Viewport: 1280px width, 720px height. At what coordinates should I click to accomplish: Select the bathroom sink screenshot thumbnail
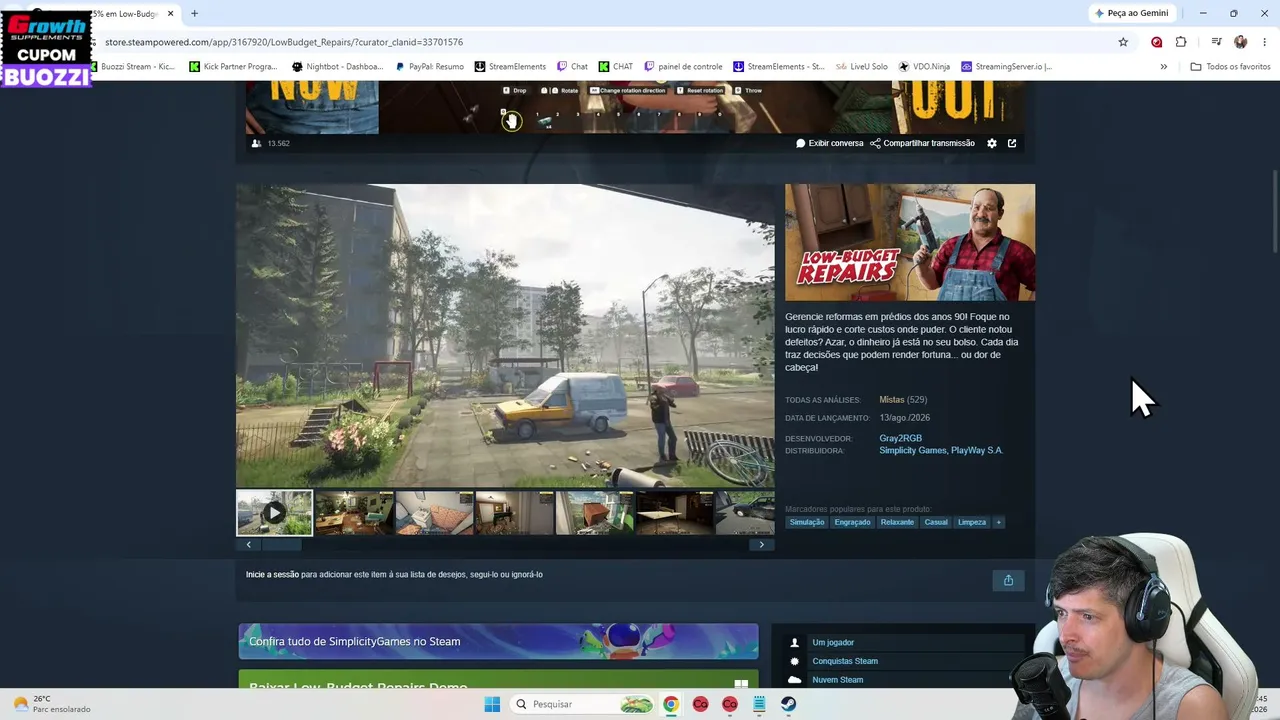434,513
